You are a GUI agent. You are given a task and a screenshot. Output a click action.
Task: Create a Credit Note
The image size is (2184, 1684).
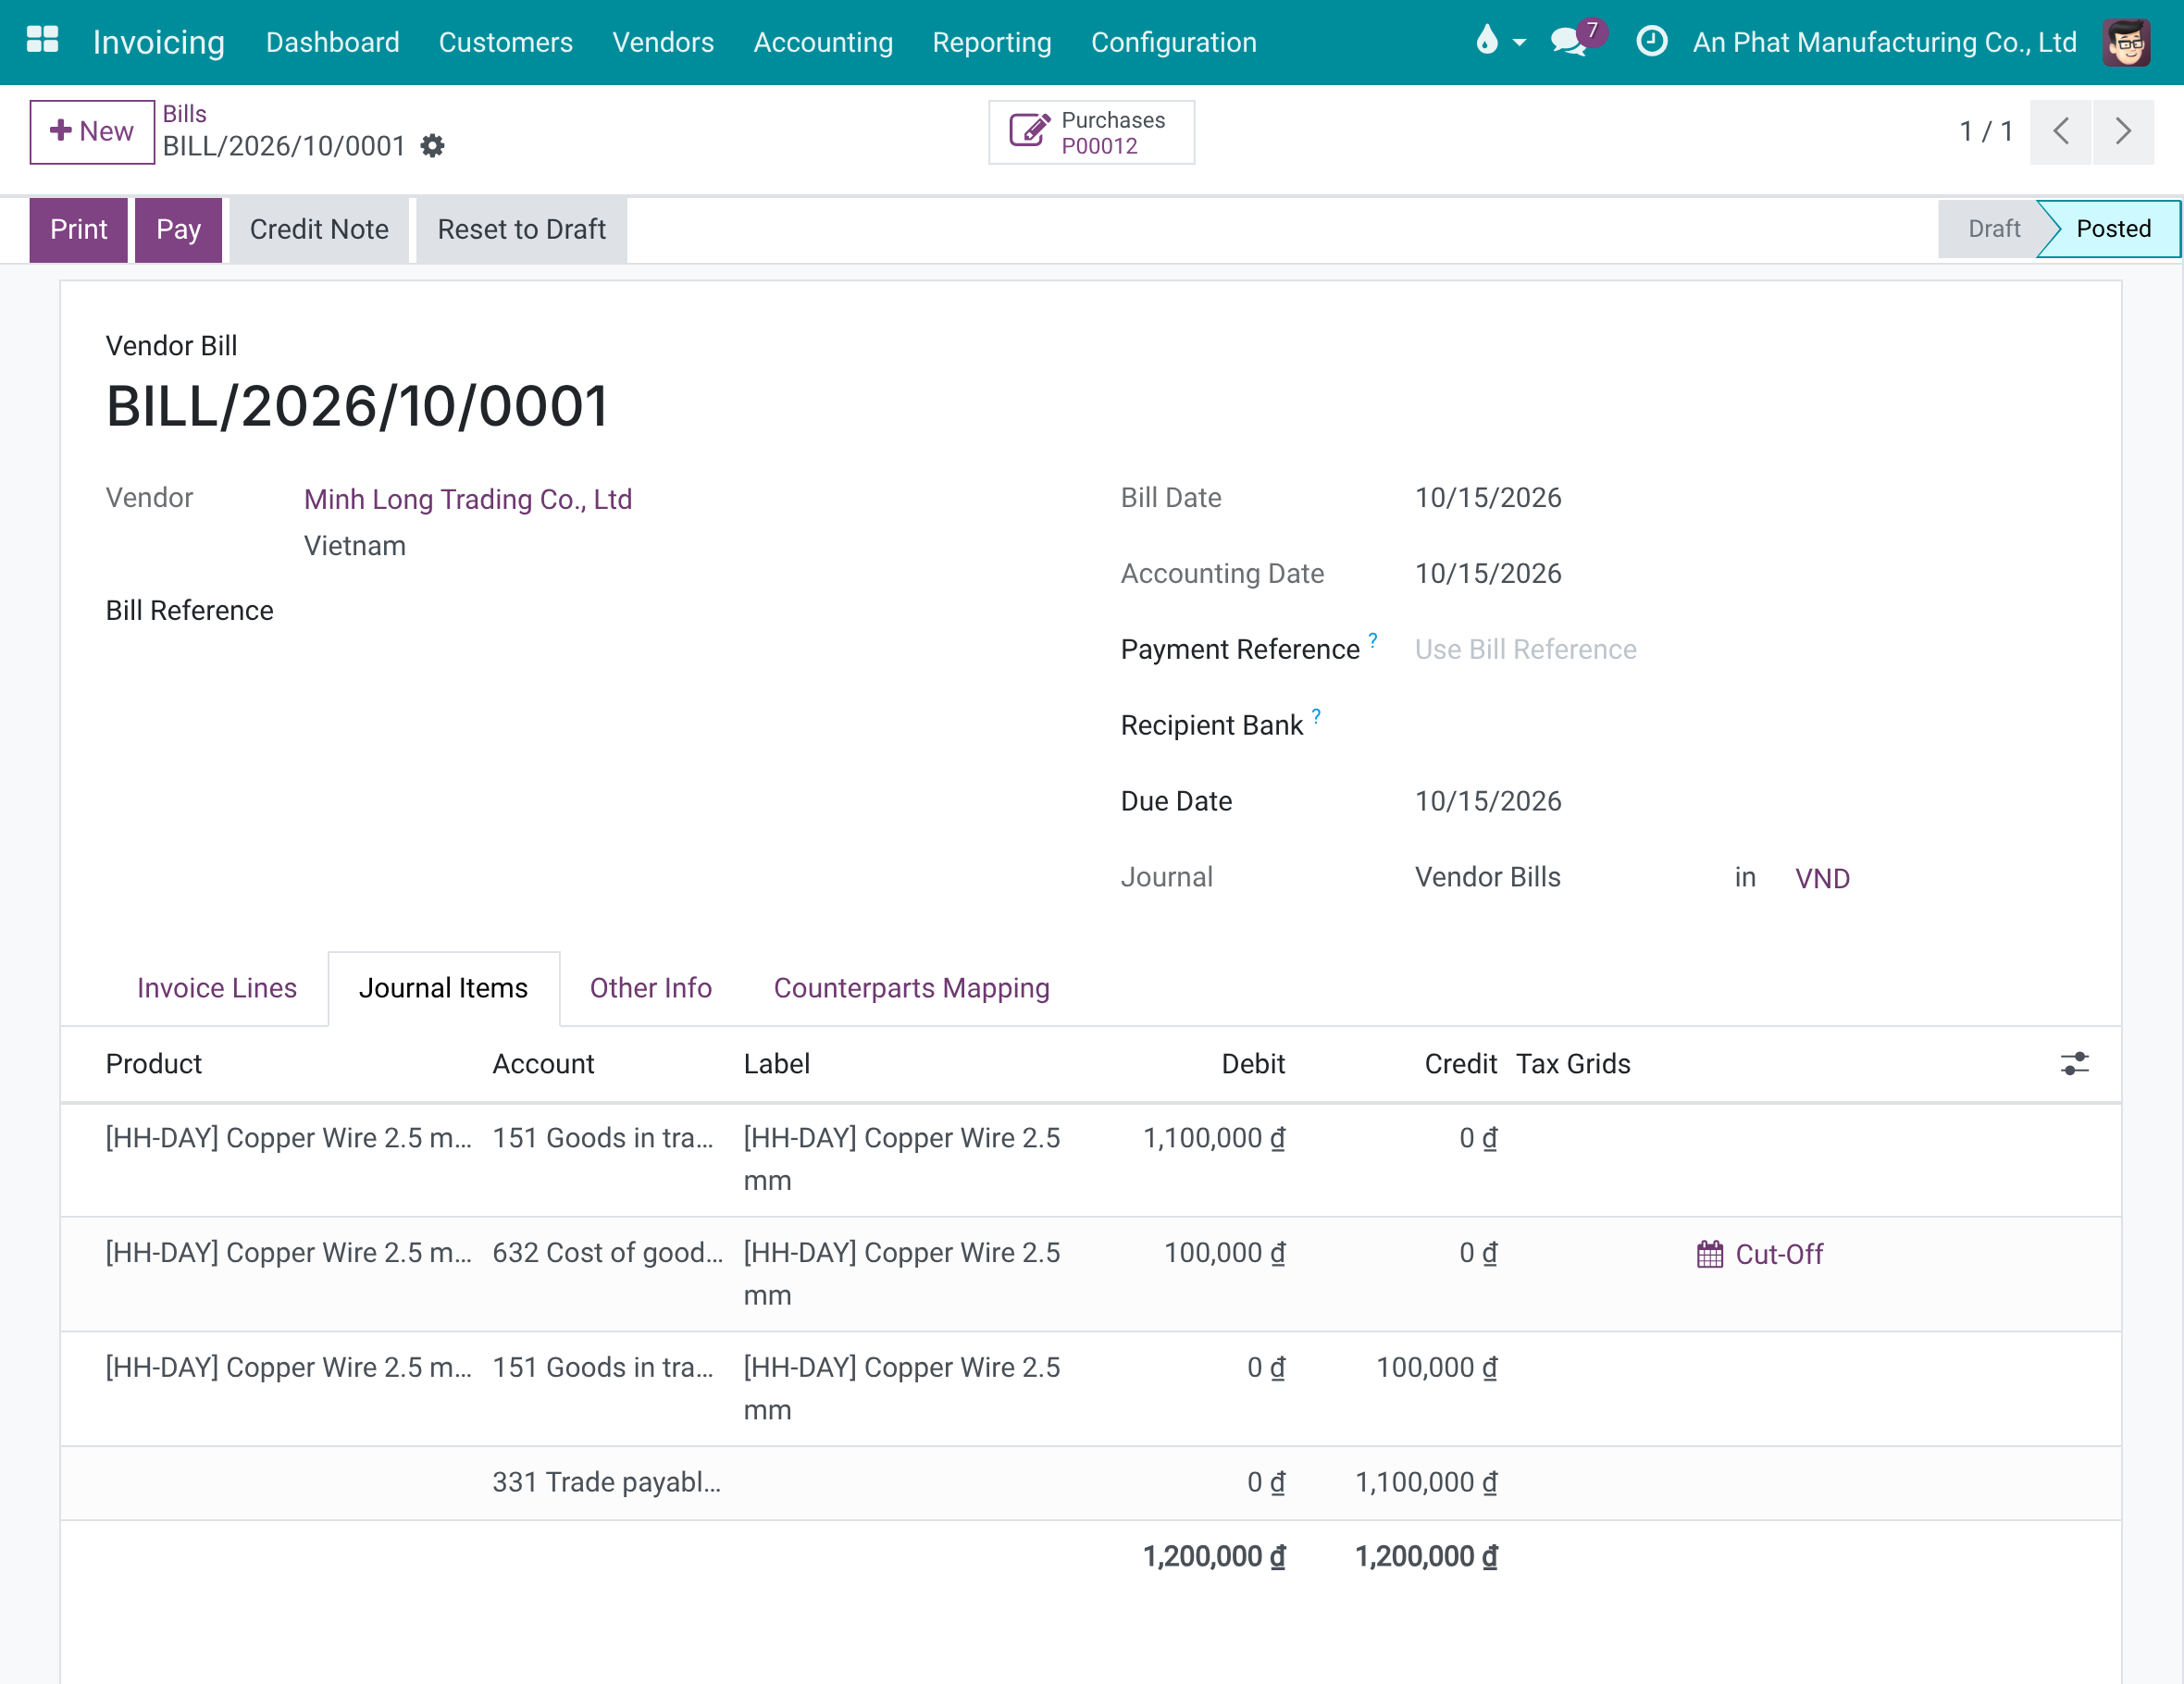pos(319,229)
